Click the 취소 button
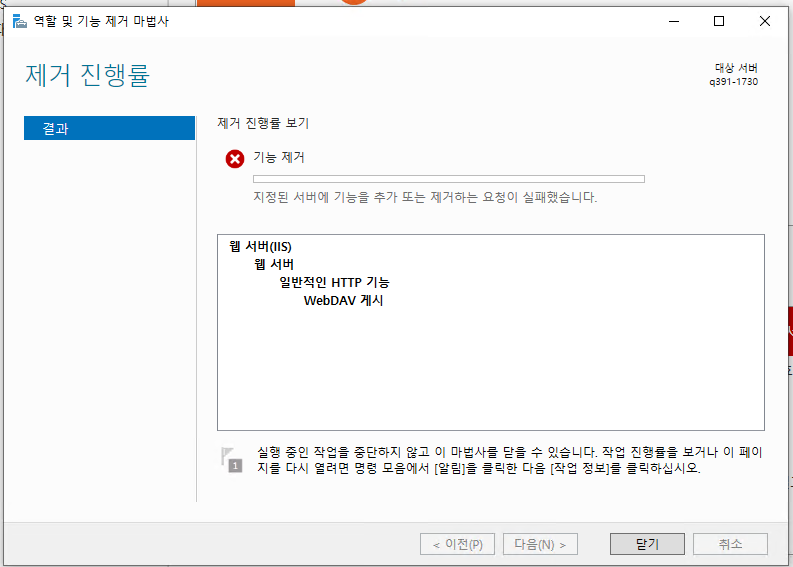The width and height of the screenshot is (793, 567). [730, 544]
